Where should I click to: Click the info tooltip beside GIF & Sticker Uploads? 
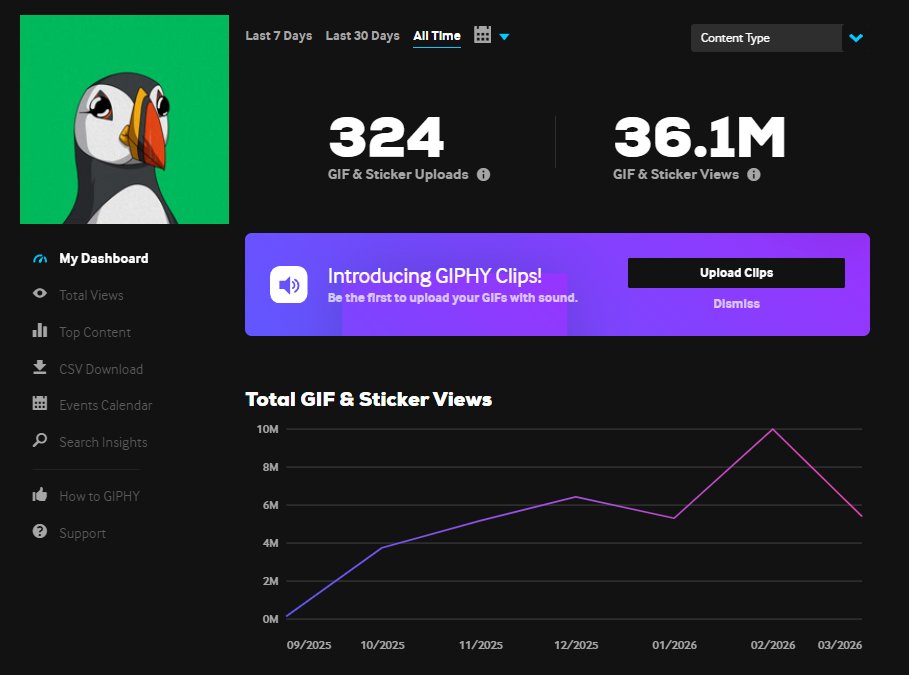click(x=483, y=174)
